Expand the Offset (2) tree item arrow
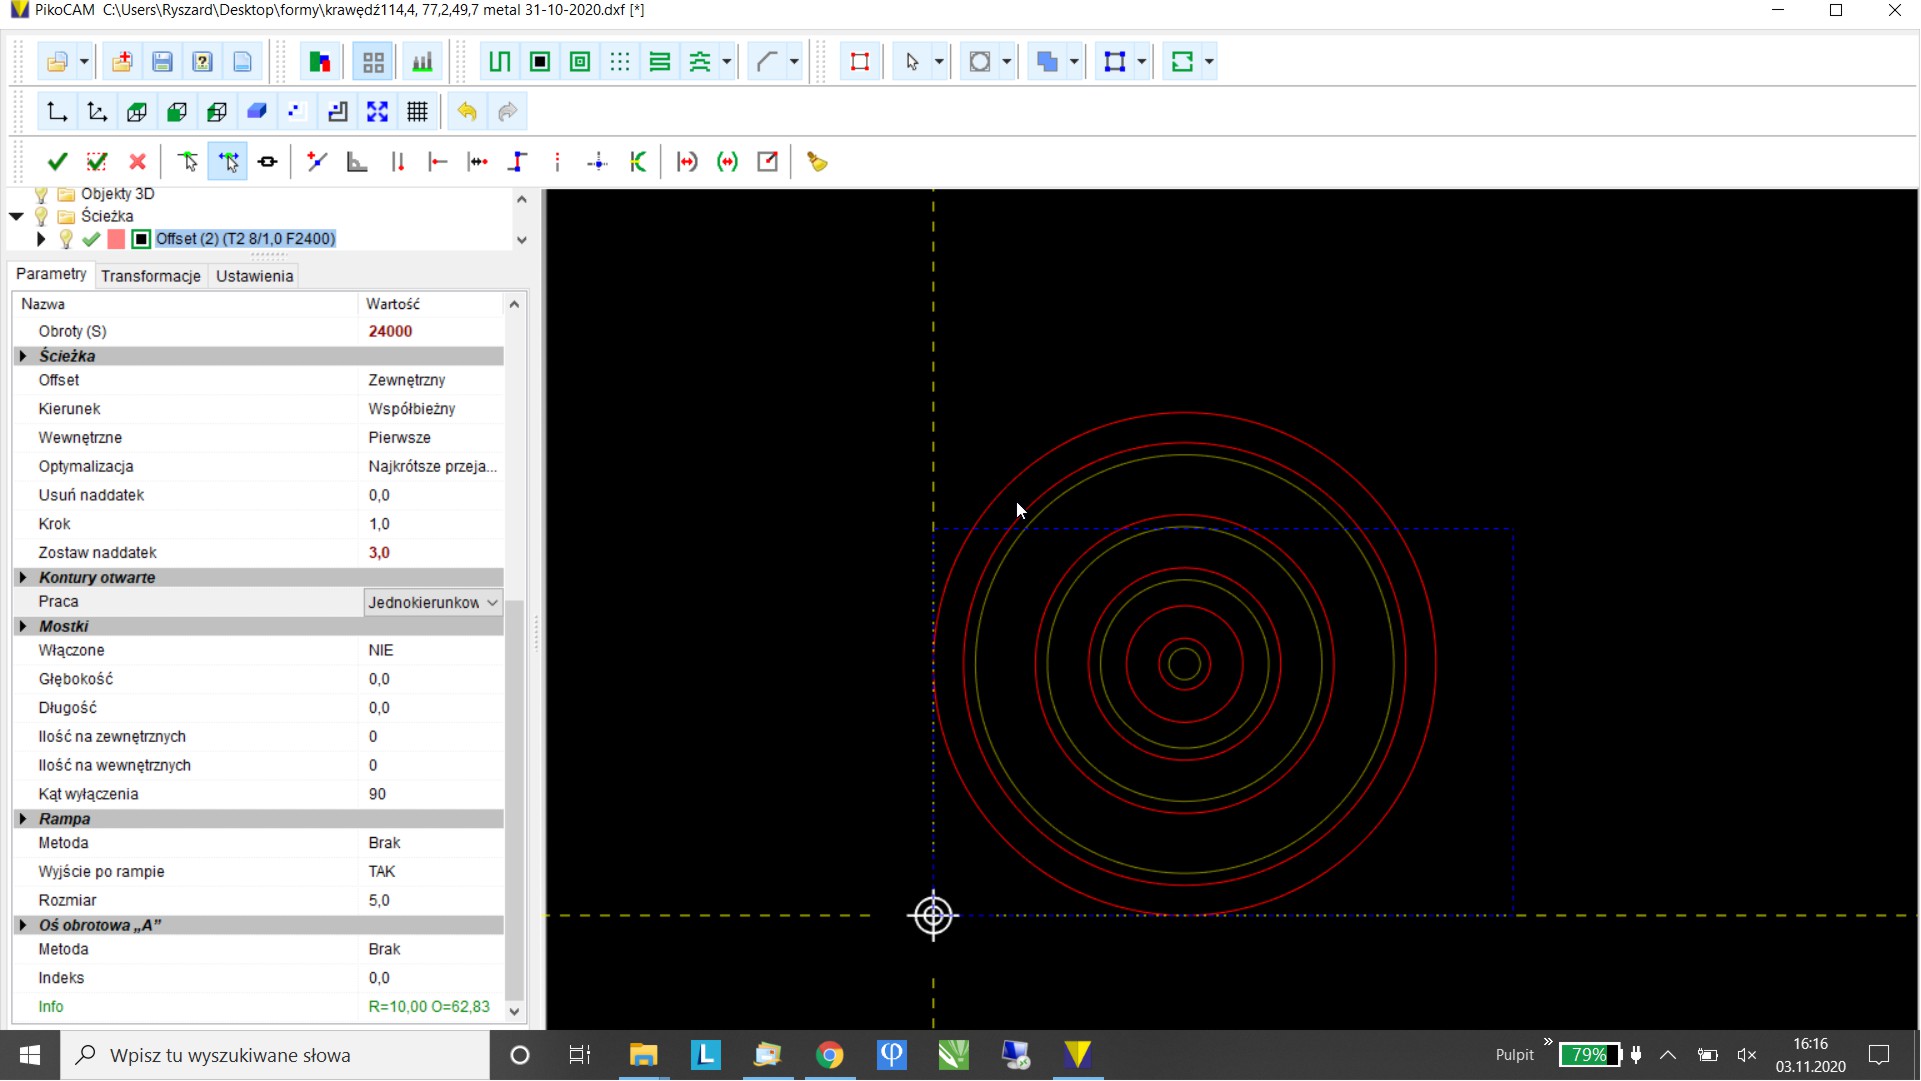The image size is (1921, 1081). tap(41, 239)
